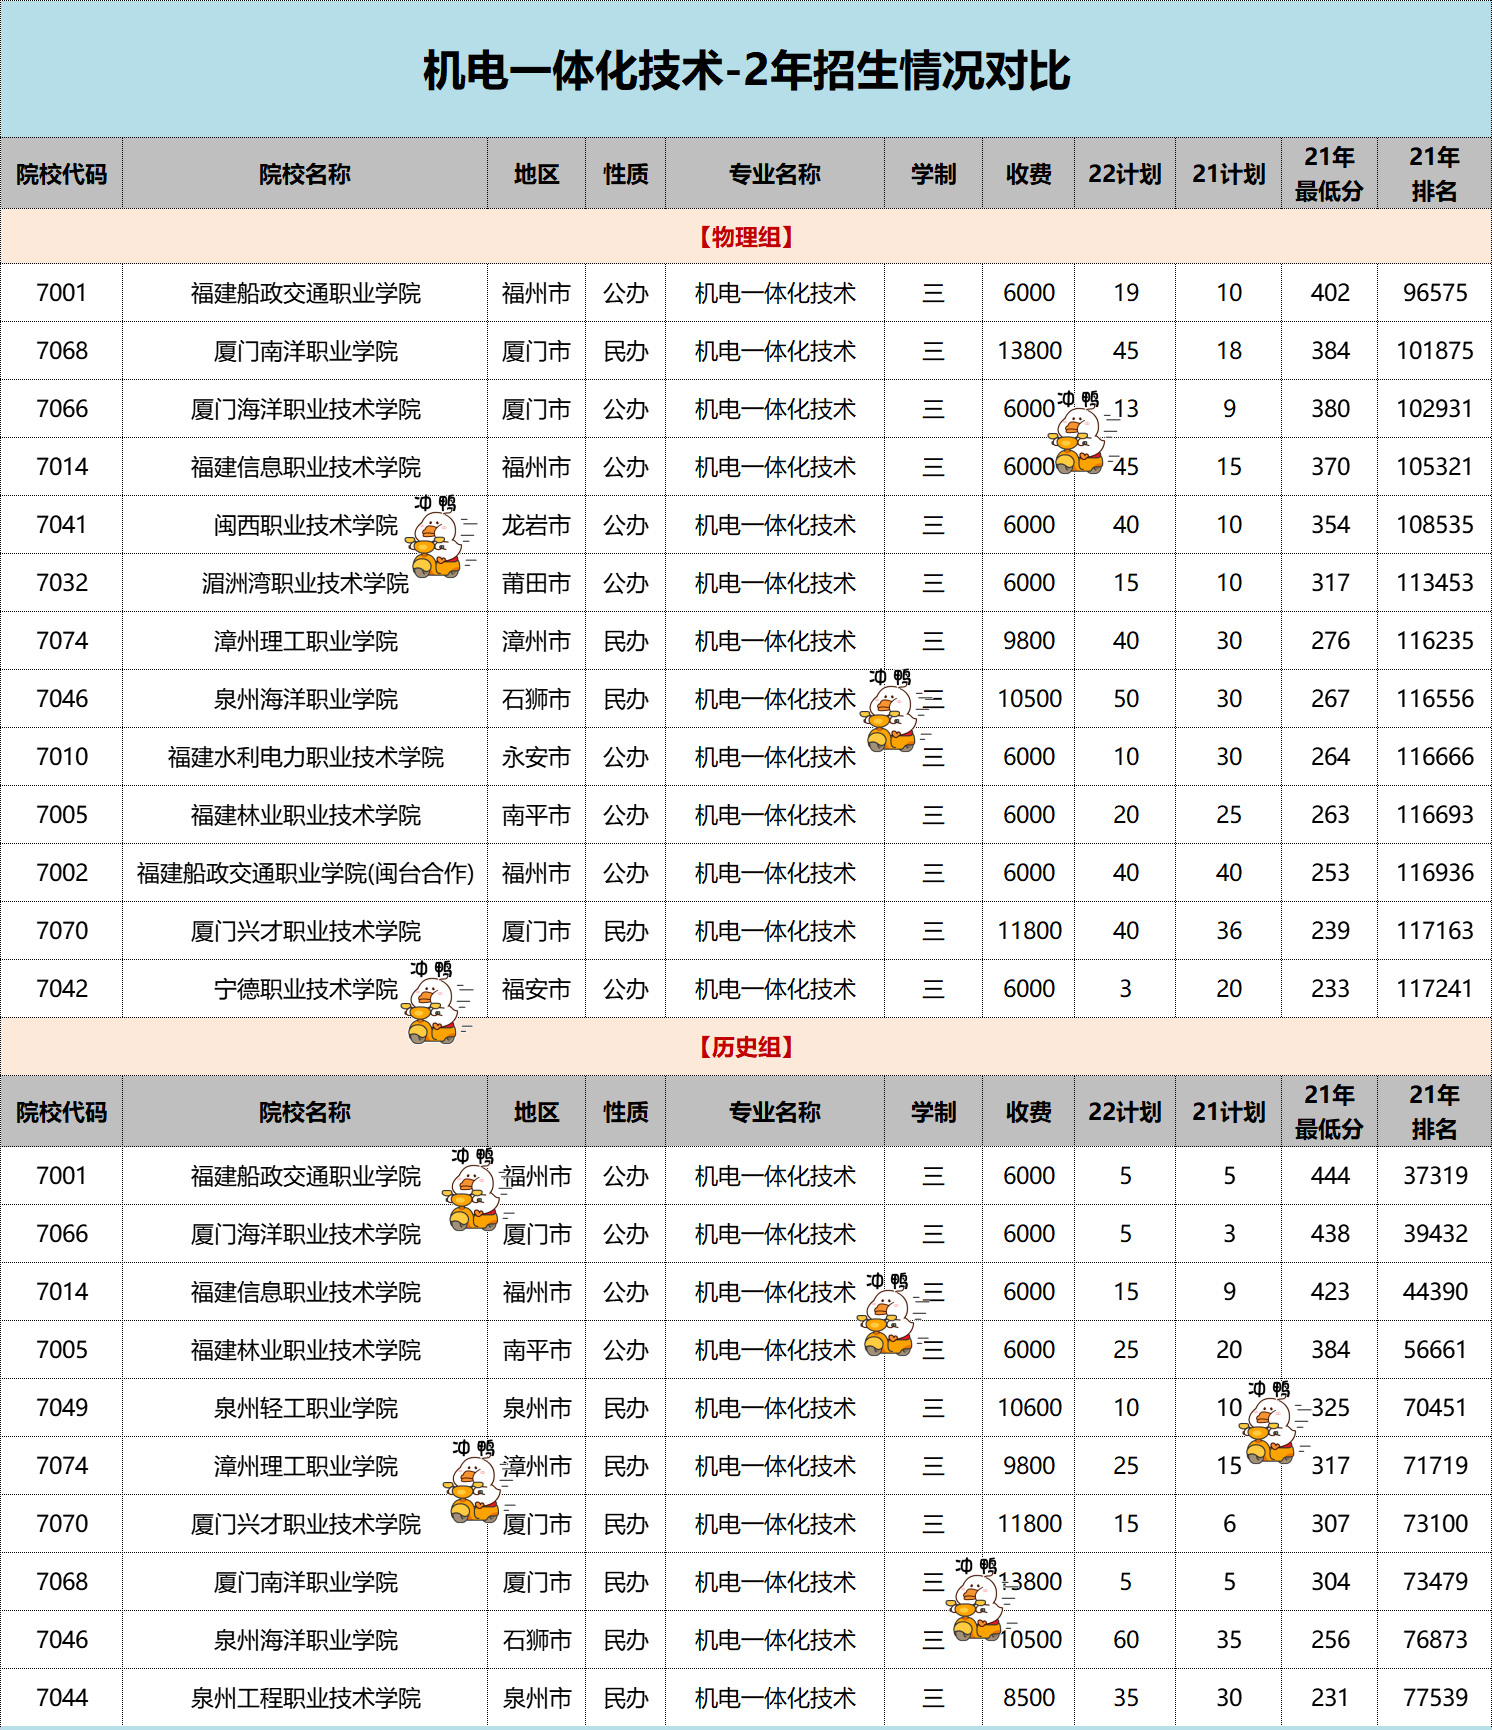
Task: Click the ranking value 108535
Action: [1434, 525]
